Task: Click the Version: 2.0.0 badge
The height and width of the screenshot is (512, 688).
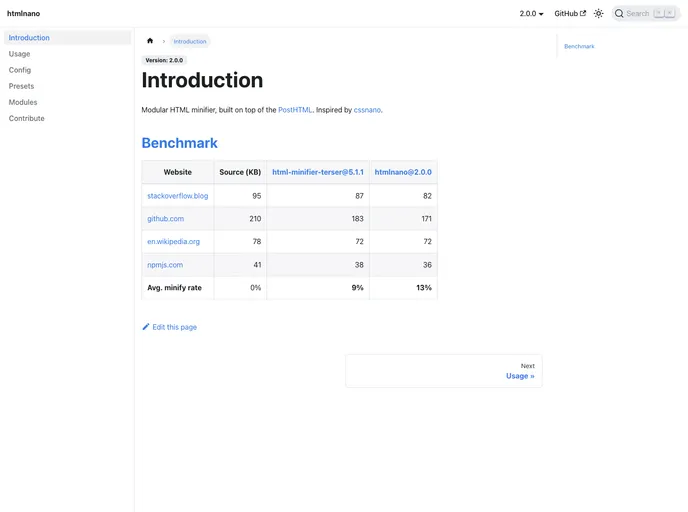Action: pos(164,60)
